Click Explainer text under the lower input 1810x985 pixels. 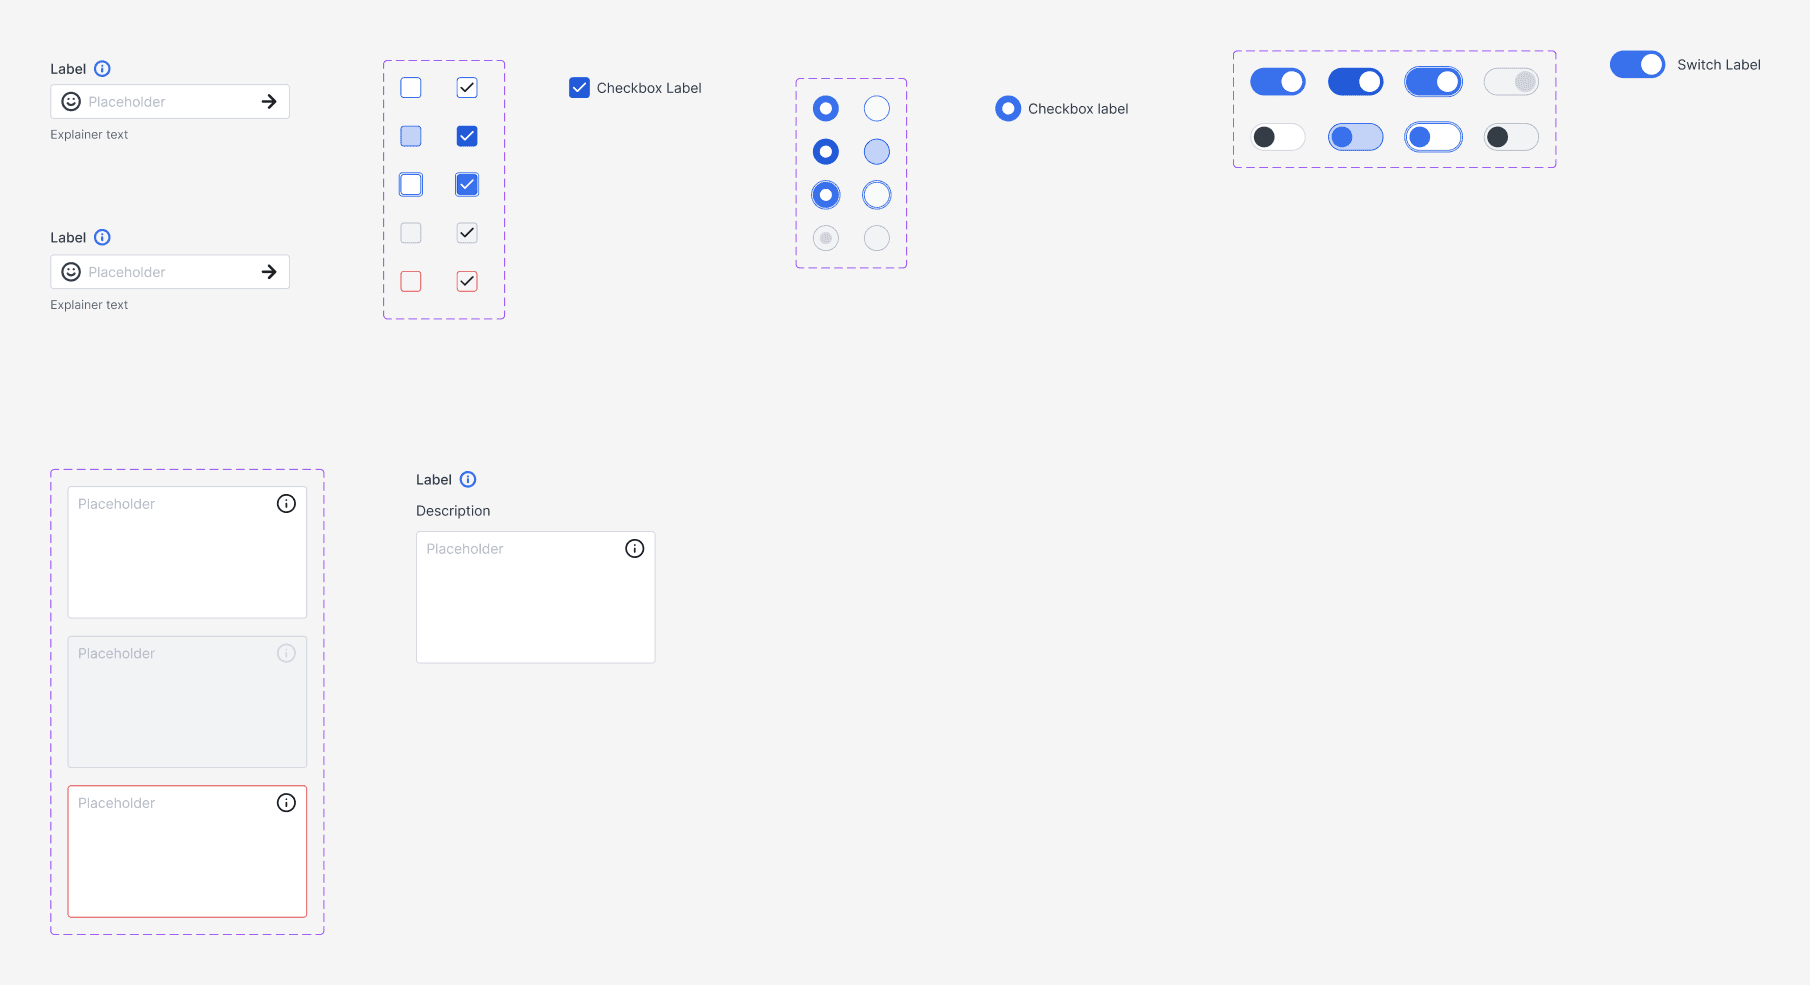pyautogui.click(x=89, y=305)
